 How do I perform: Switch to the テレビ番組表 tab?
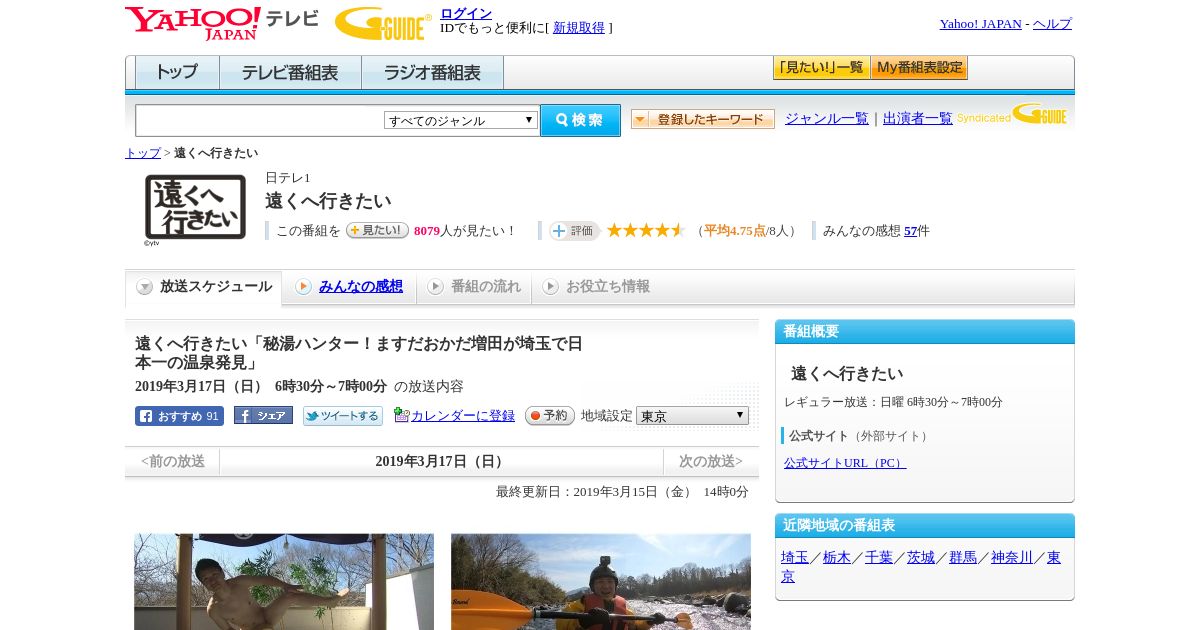[290, 73]
